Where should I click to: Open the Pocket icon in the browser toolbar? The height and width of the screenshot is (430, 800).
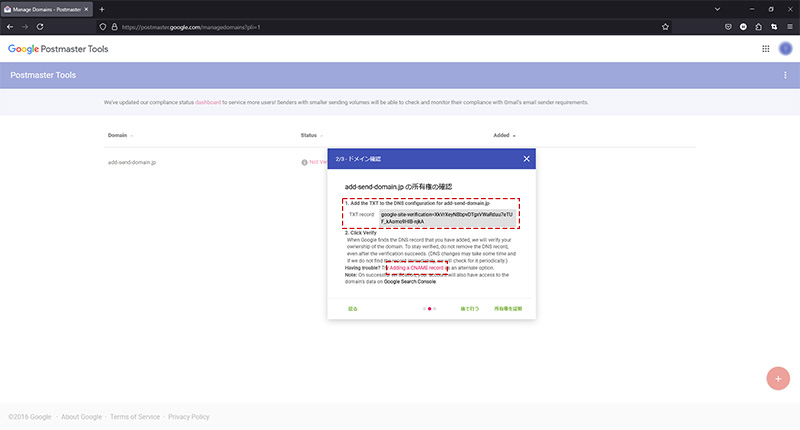[728, 27]
